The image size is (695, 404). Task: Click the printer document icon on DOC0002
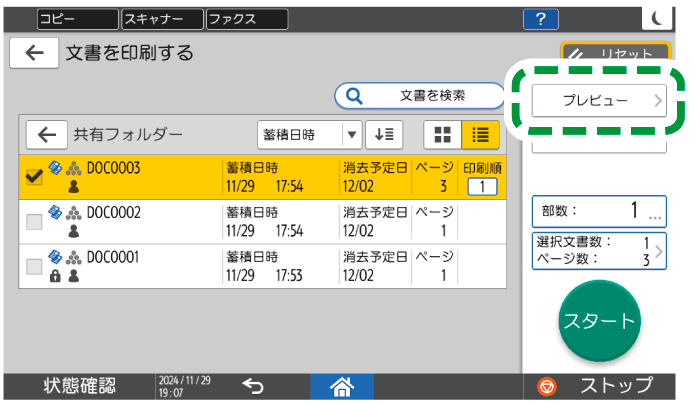click(55, 212)
